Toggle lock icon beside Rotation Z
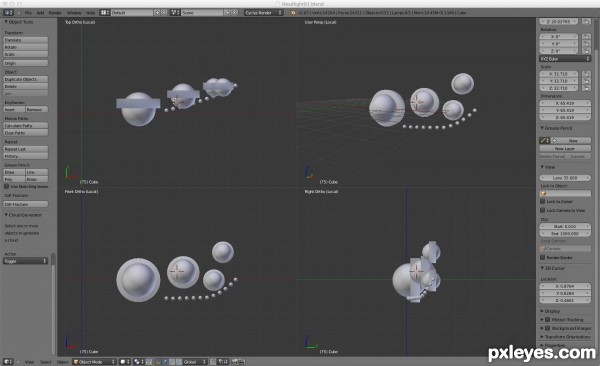Screen dimensions: 600x366 [x=586, y=51]
